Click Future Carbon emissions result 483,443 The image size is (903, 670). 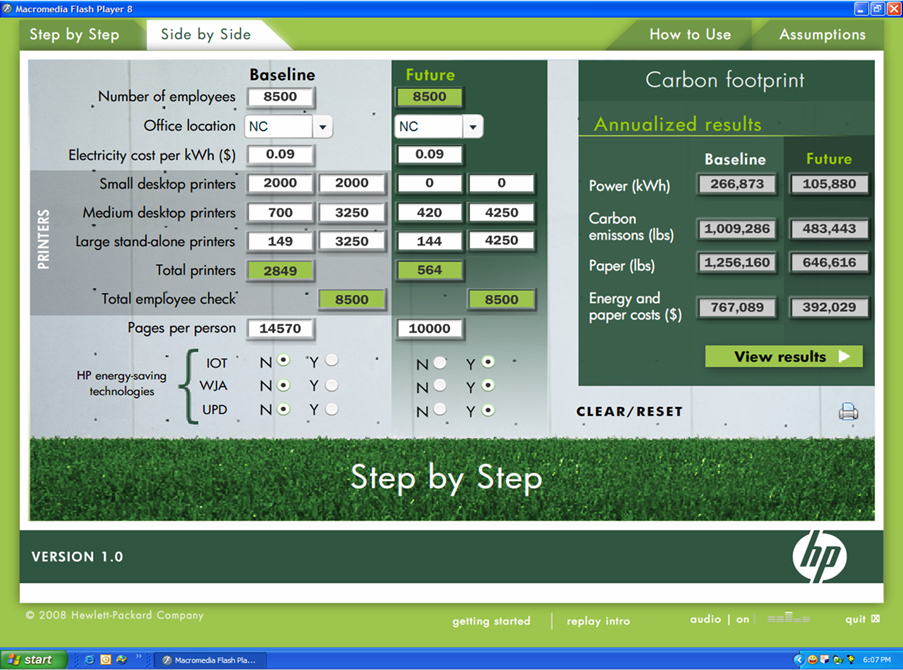(x=829, y=229)
